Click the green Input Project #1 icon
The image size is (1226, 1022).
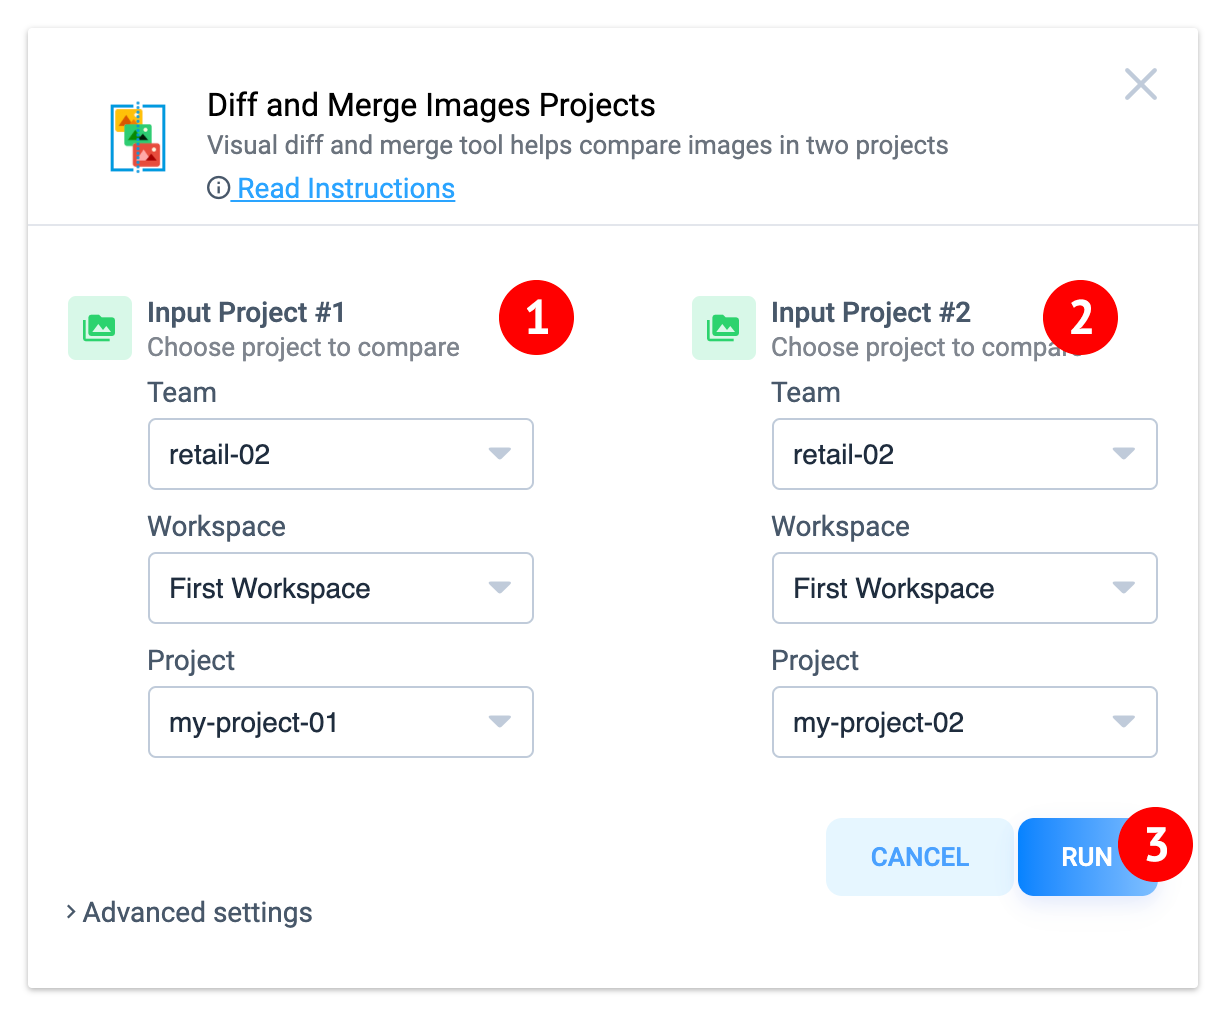tap(100, 328)
